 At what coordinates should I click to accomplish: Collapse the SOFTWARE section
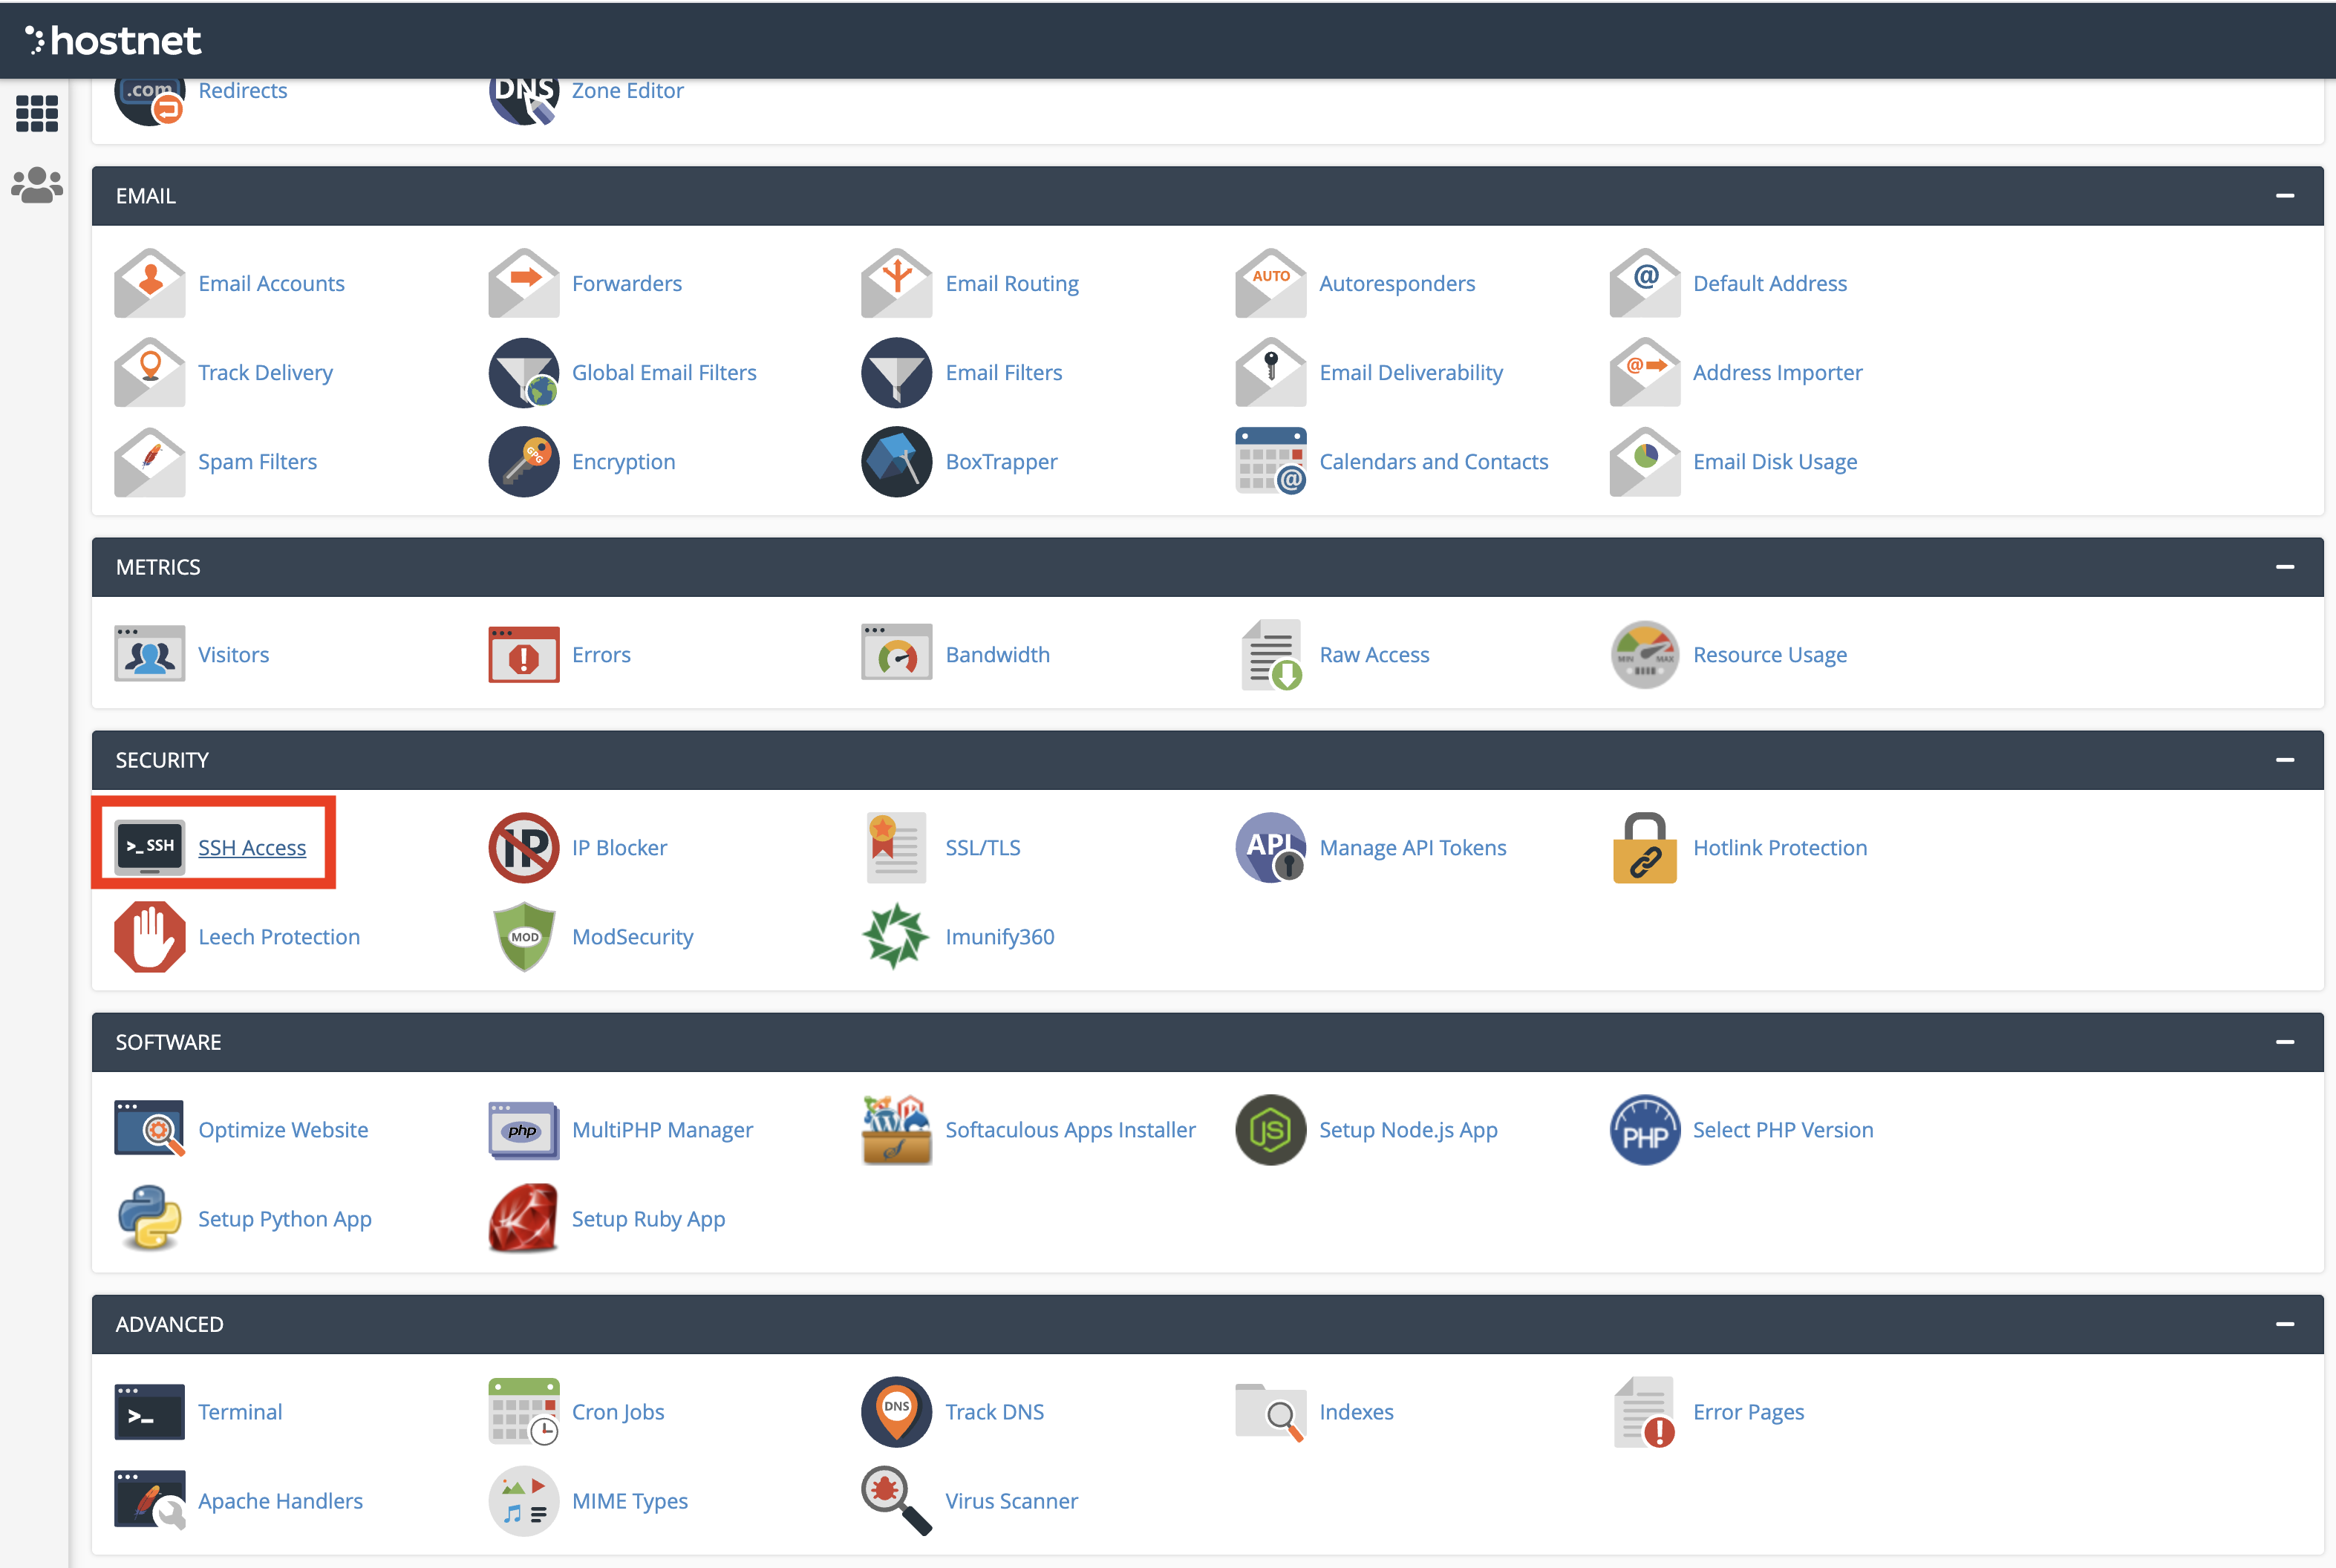point(2284,1042)
